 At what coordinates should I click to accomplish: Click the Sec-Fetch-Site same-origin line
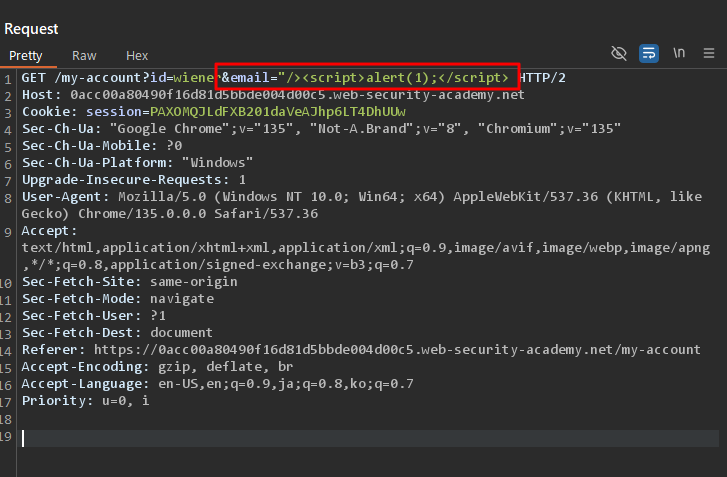(129, 281)
